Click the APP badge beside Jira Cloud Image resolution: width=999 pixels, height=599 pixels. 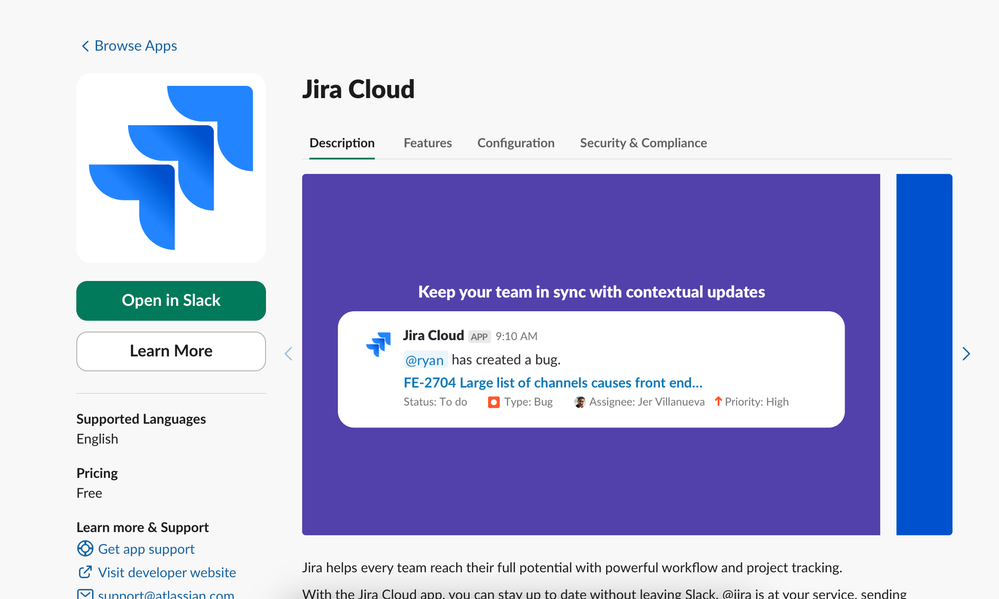[x=479, y=336]
